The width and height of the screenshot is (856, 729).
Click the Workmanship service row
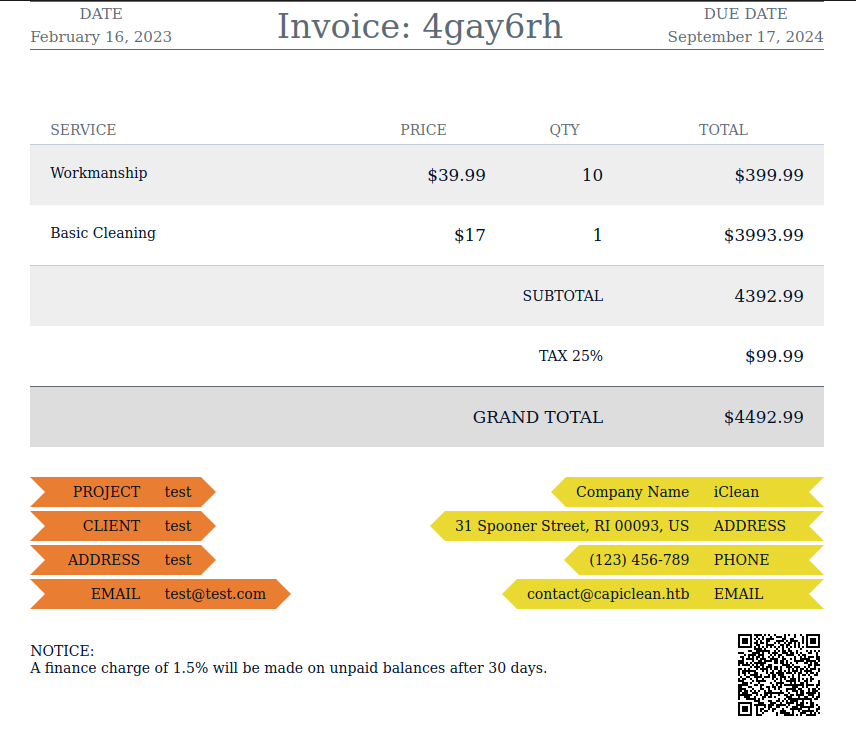[x=99, y=173]
